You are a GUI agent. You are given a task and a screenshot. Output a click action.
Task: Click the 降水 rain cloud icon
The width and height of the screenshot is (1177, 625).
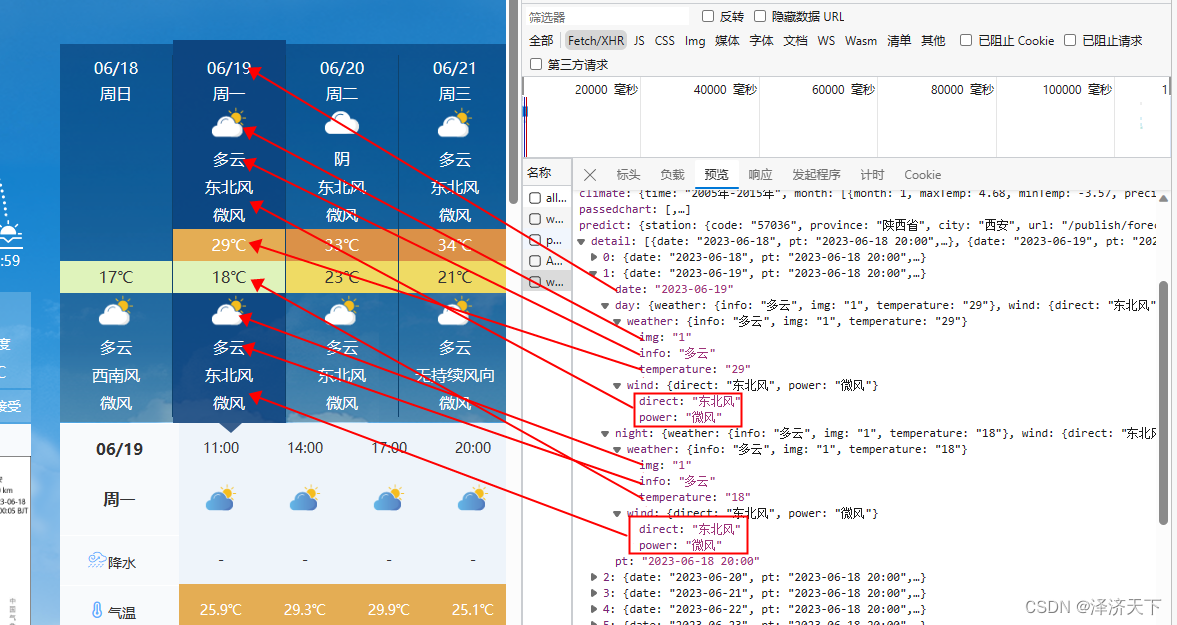pos(96,560)
